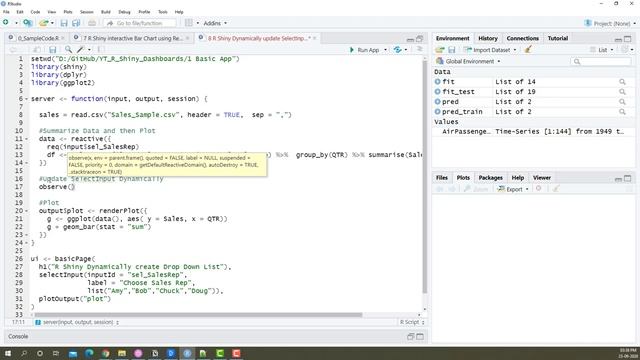Collapse the server function fold arrow
640x360 pixels.
tap(27, 99)
